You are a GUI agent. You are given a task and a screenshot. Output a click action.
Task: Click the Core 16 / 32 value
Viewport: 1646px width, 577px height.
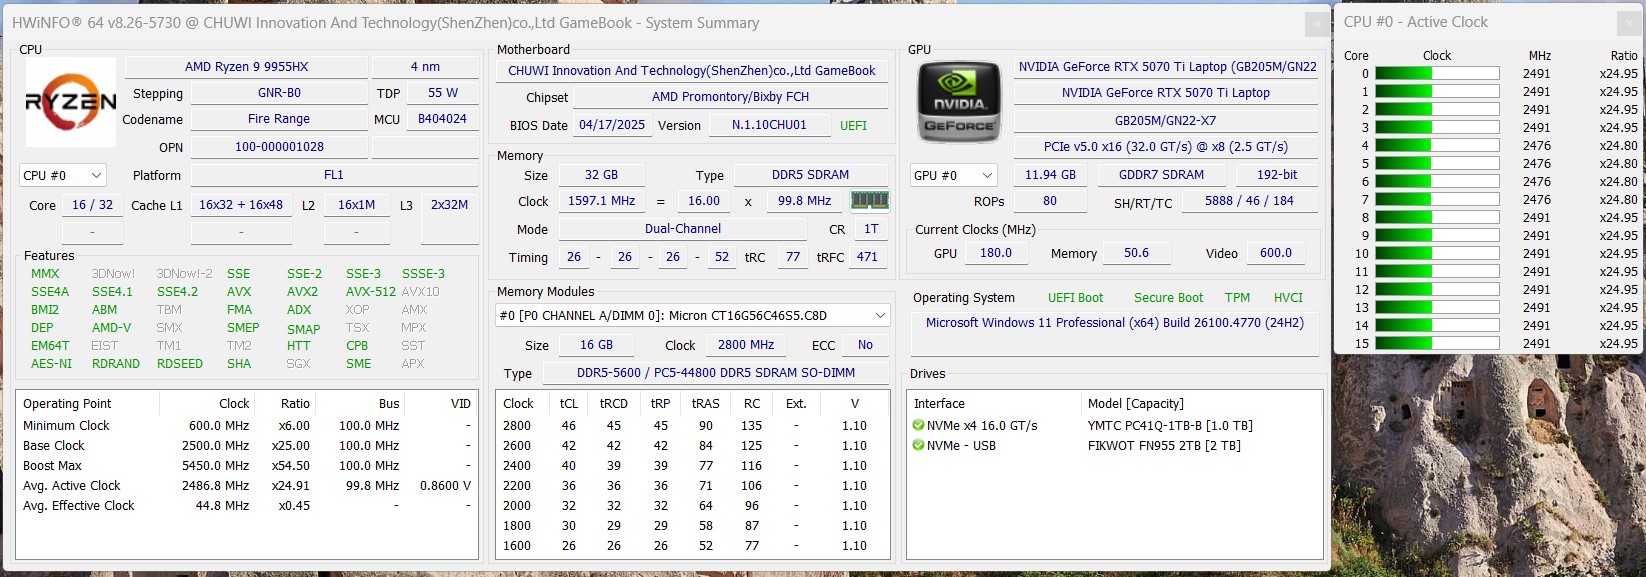click(x=92, y=205)
